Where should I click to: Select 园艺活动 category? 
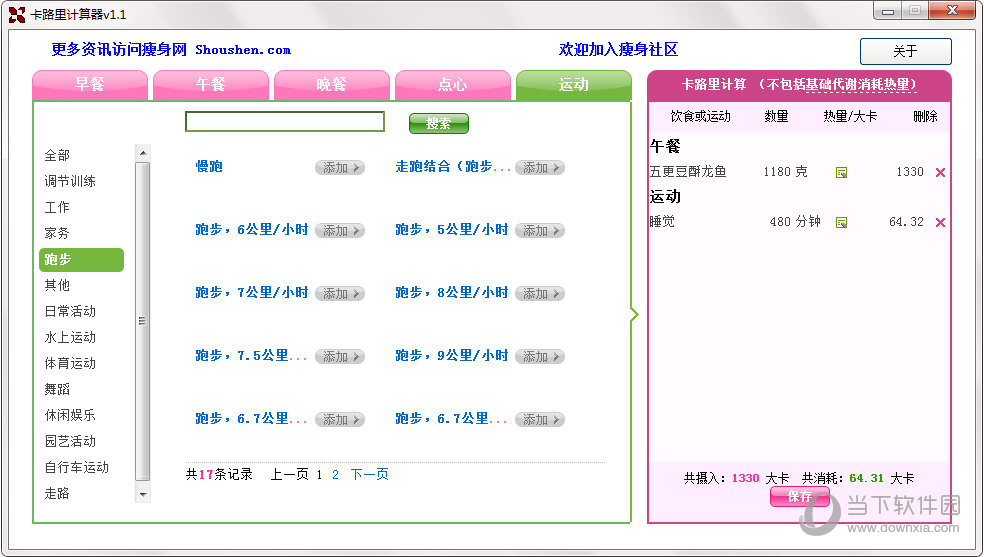pos(70,442)
